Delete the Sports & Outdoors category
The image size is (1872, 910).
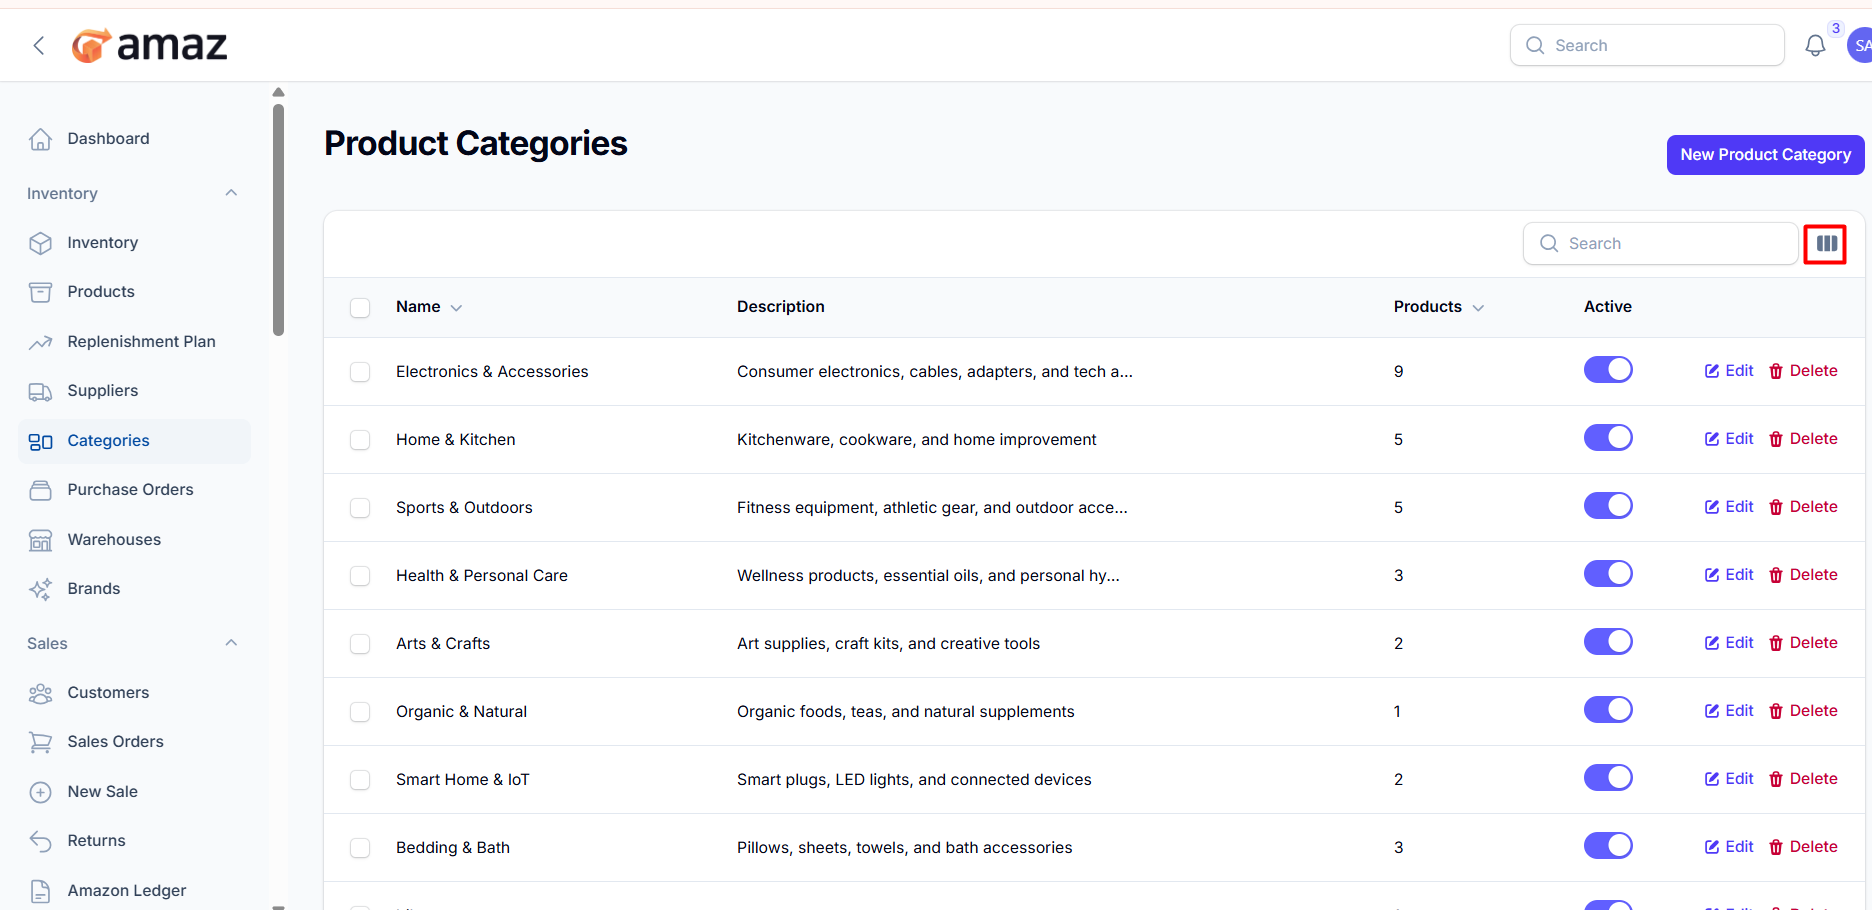coord(1803,507)
